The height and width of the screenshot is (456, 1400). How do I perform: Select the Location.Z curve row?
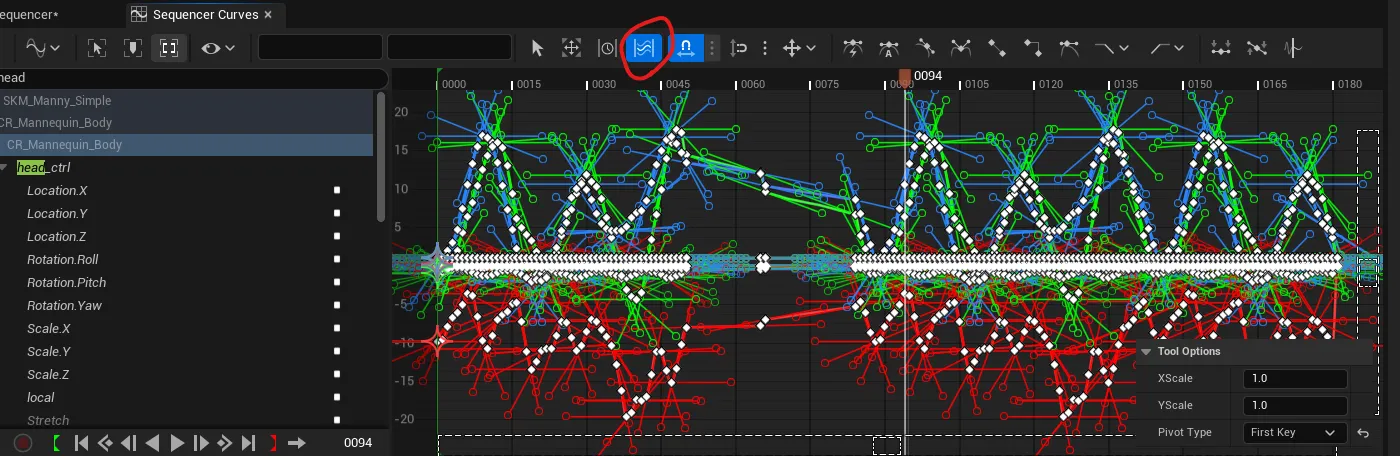point(186,236)
